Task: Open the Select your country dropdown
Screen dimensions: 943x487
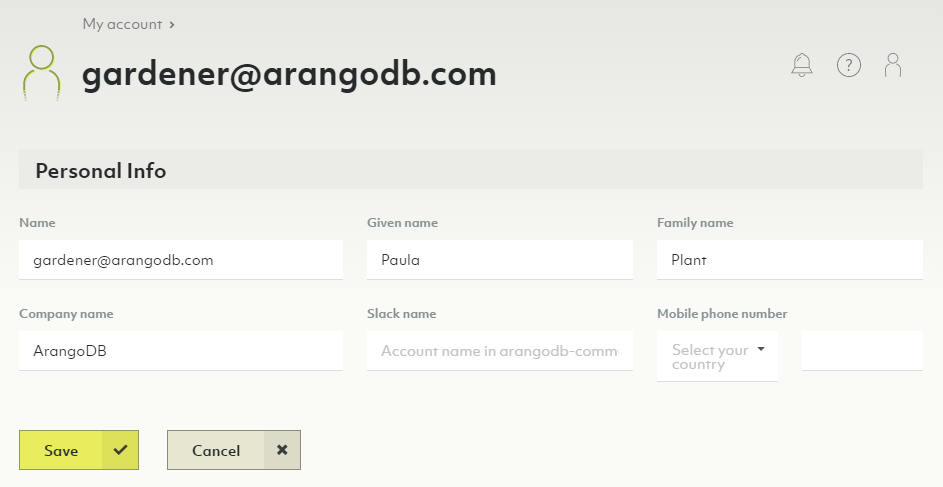Action: (710, 357)
